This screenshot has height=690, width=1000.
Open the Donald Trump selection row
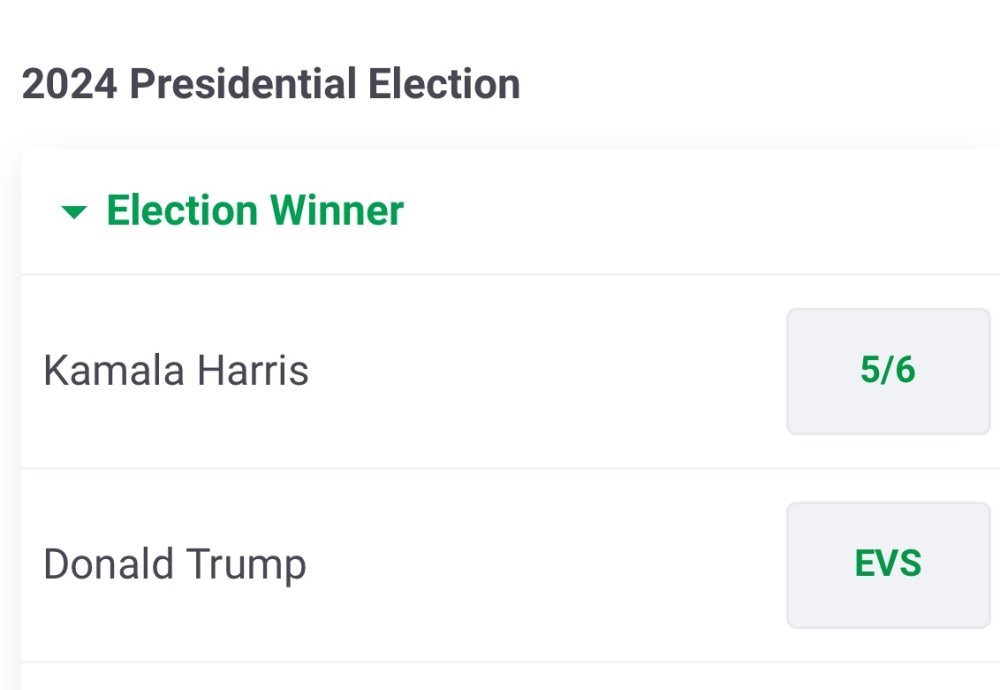pos(400,565)
